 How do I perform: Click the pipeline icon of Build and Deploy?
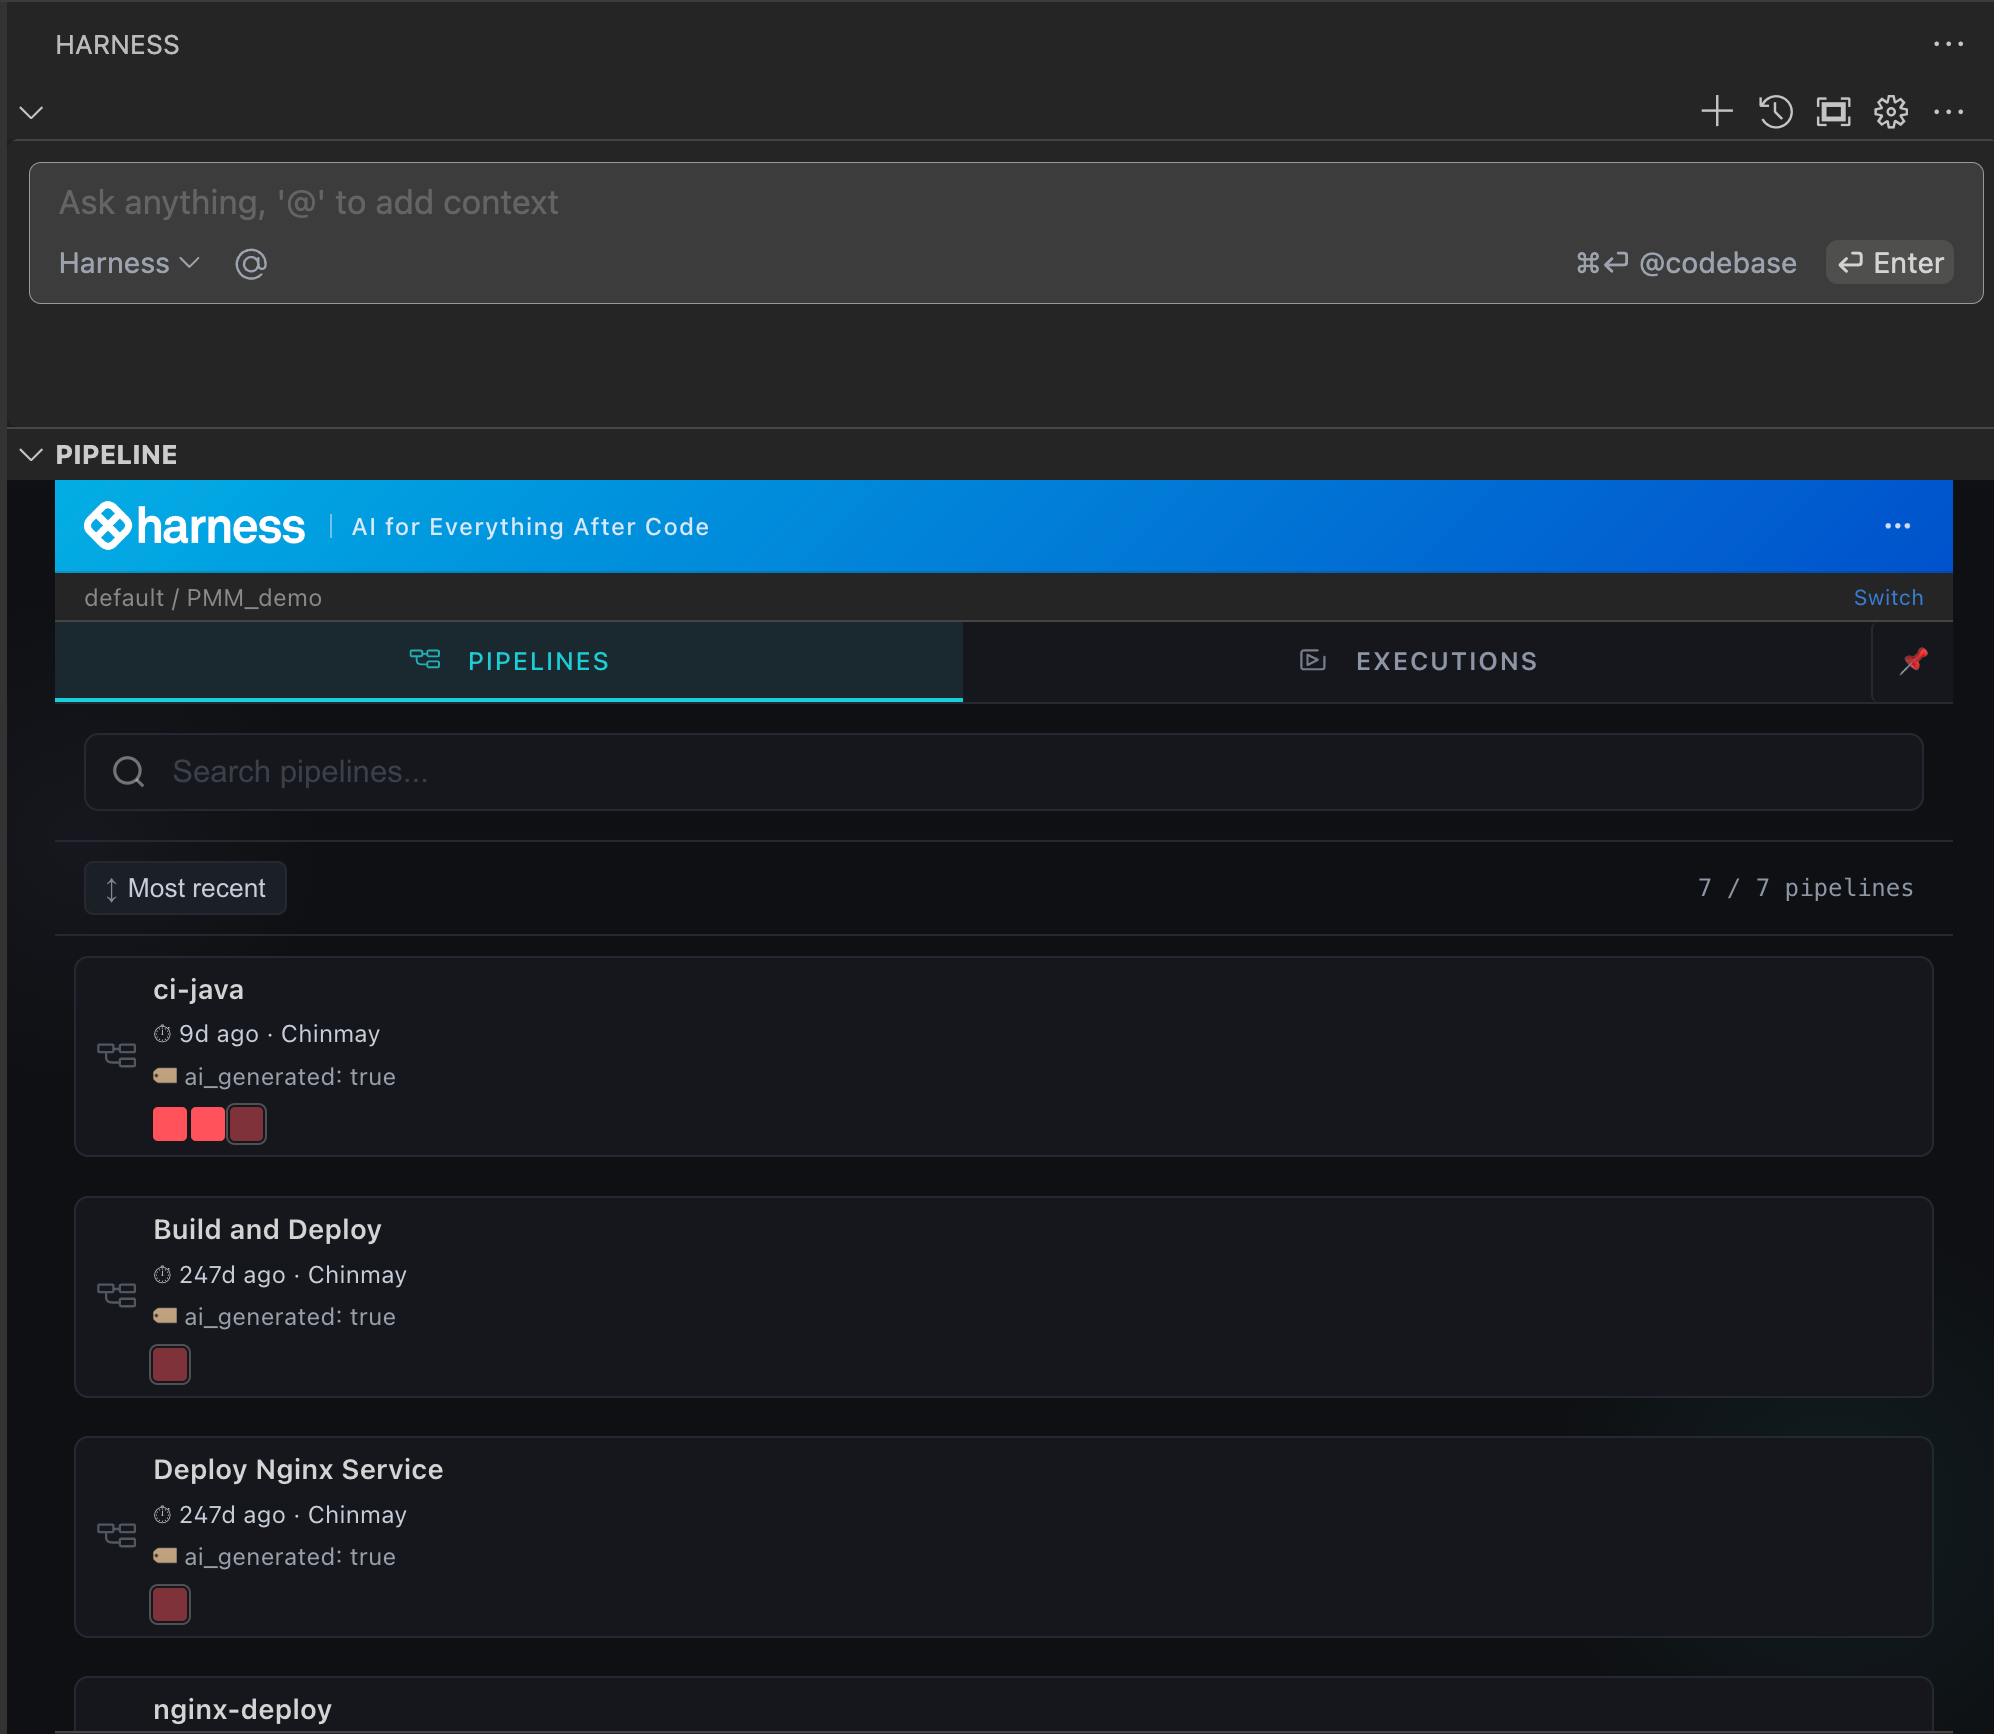116,1295
